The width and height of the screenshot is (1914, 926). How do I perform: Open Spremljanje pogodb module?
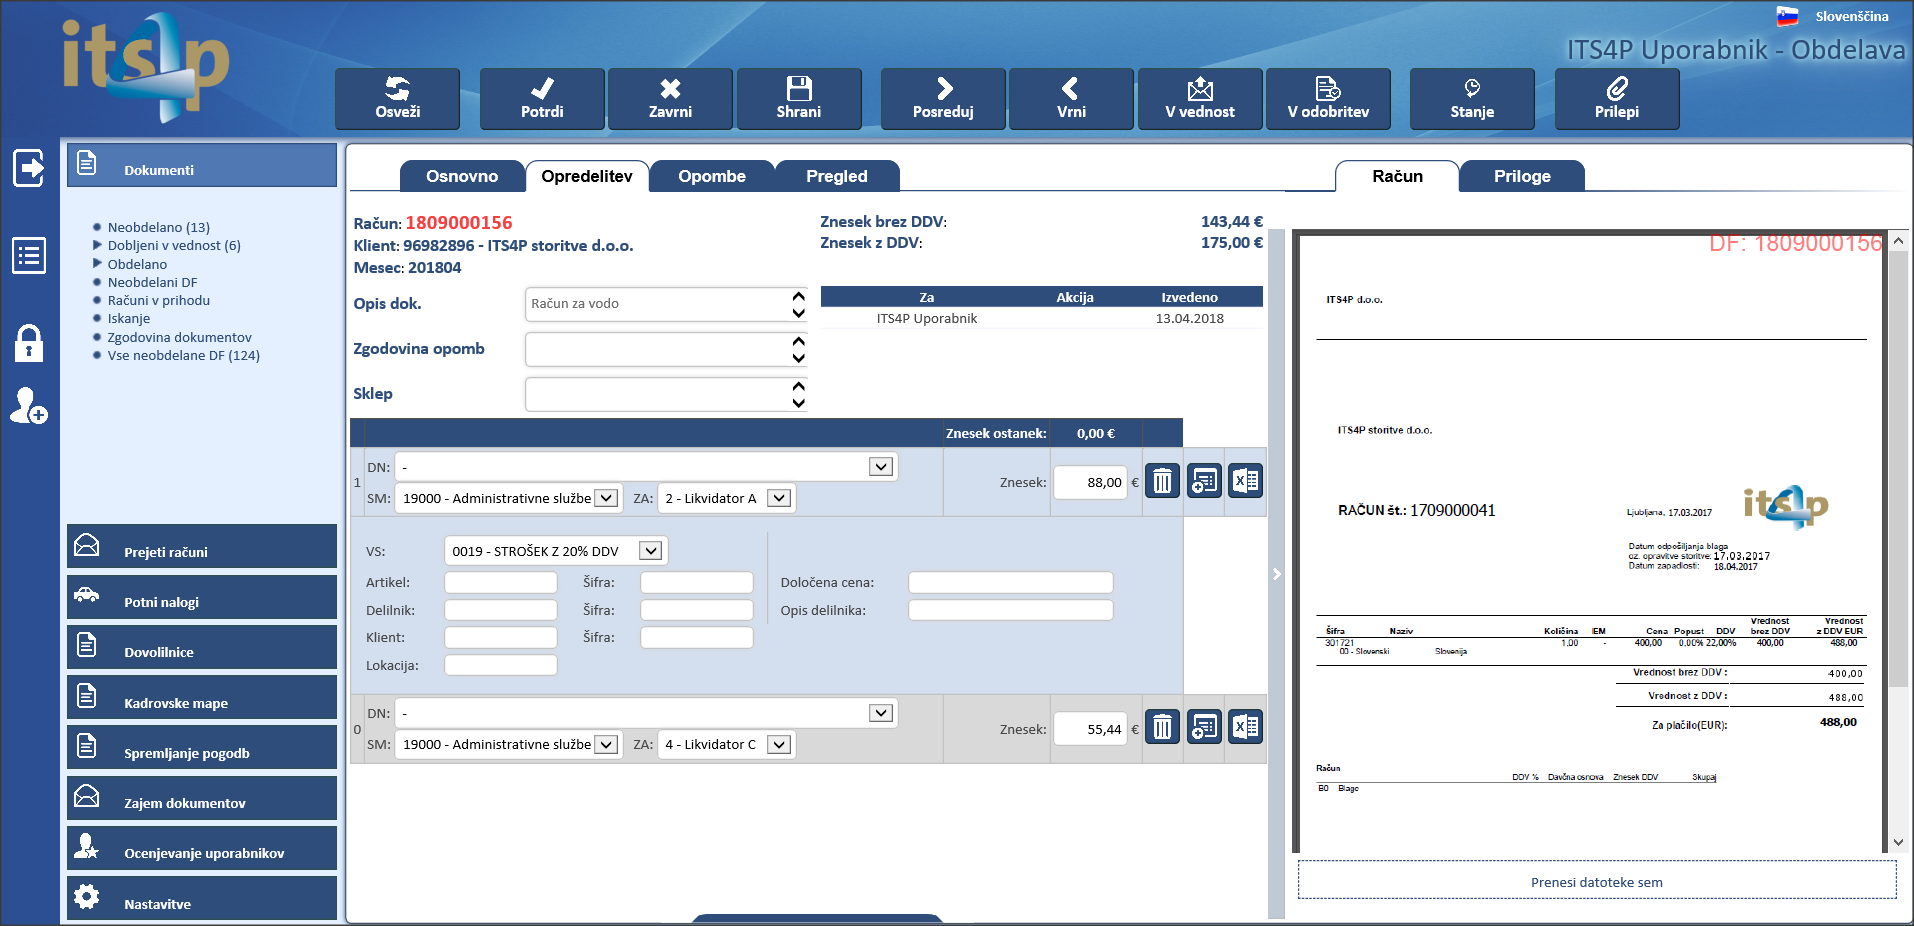coord(202,747)
